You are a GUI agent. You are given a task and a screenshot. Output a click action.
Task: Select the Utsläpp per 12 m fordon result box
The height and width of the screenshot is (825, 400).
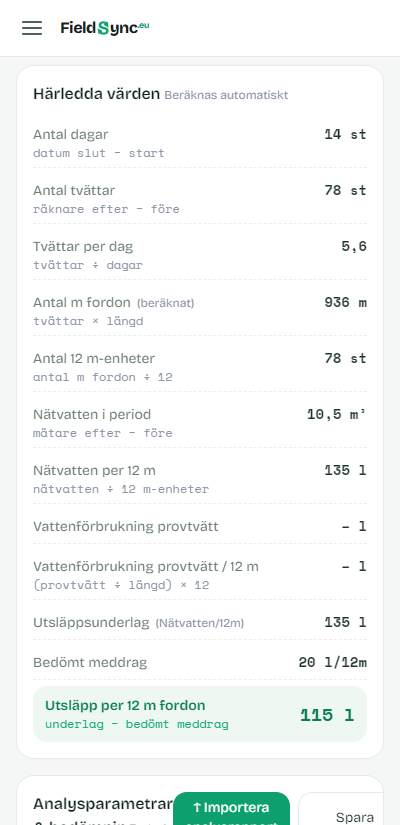[x=200, y=714]
